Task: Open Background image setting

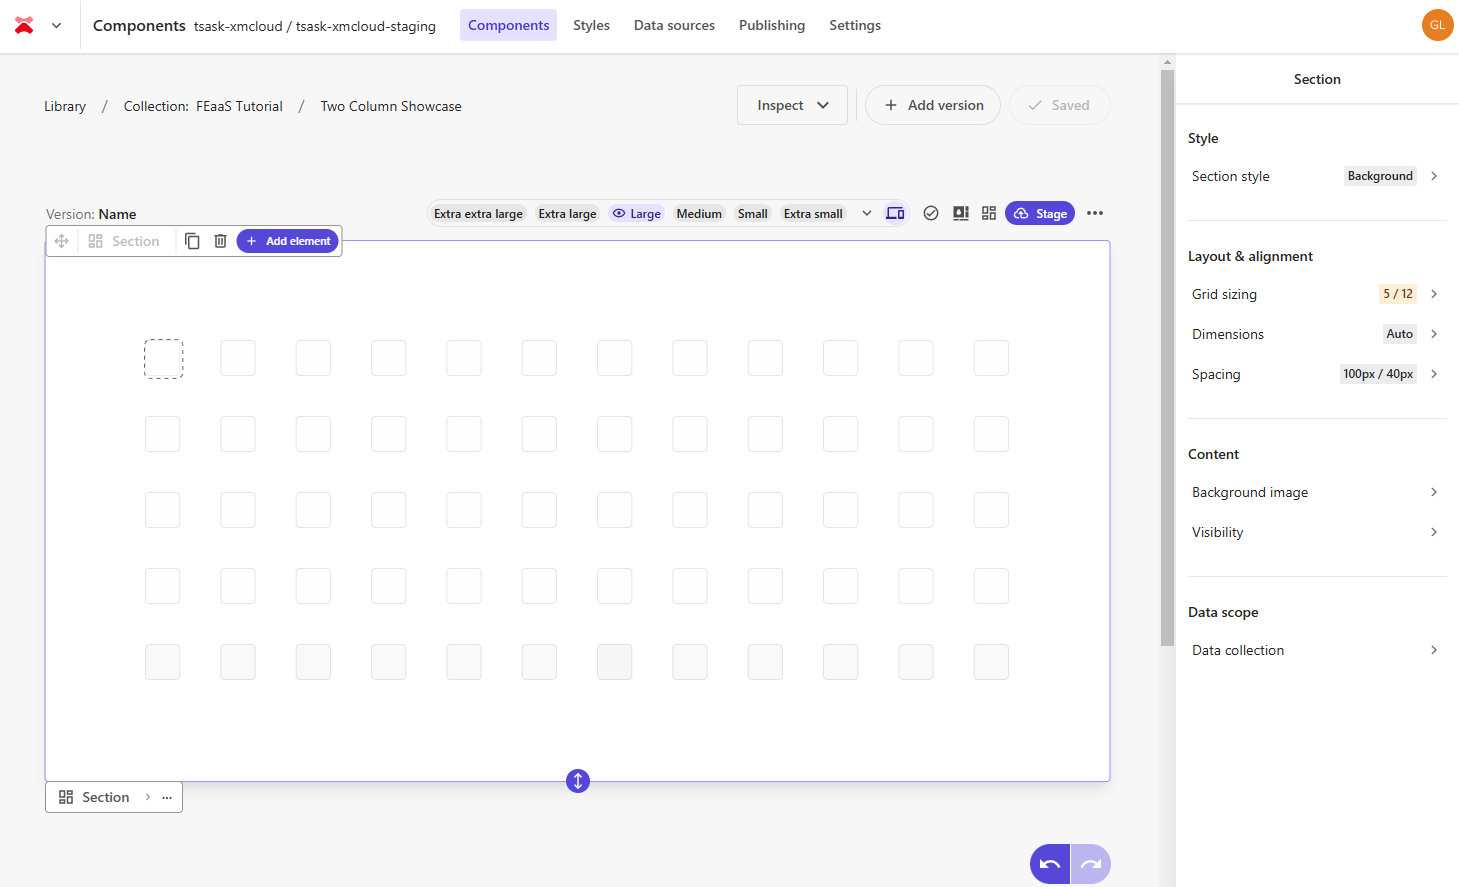Action: coord(1317,492)
